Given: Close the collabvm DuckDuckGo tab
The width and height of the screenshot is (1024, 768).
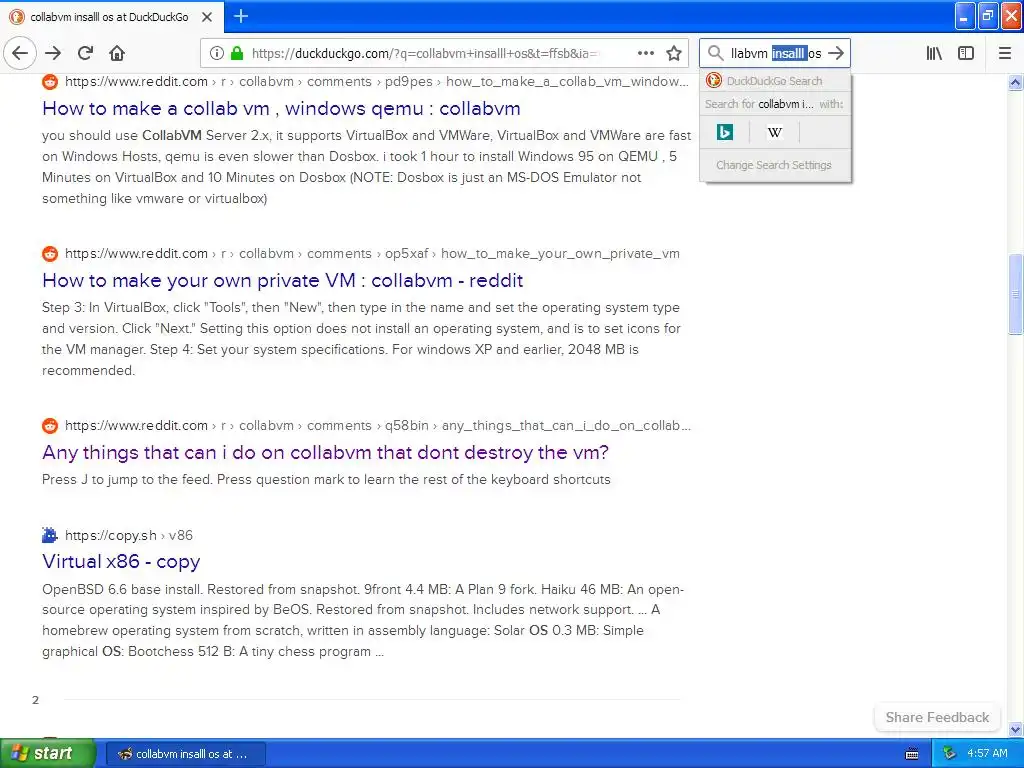Looking at the screenshot, I should coord(207,17).
